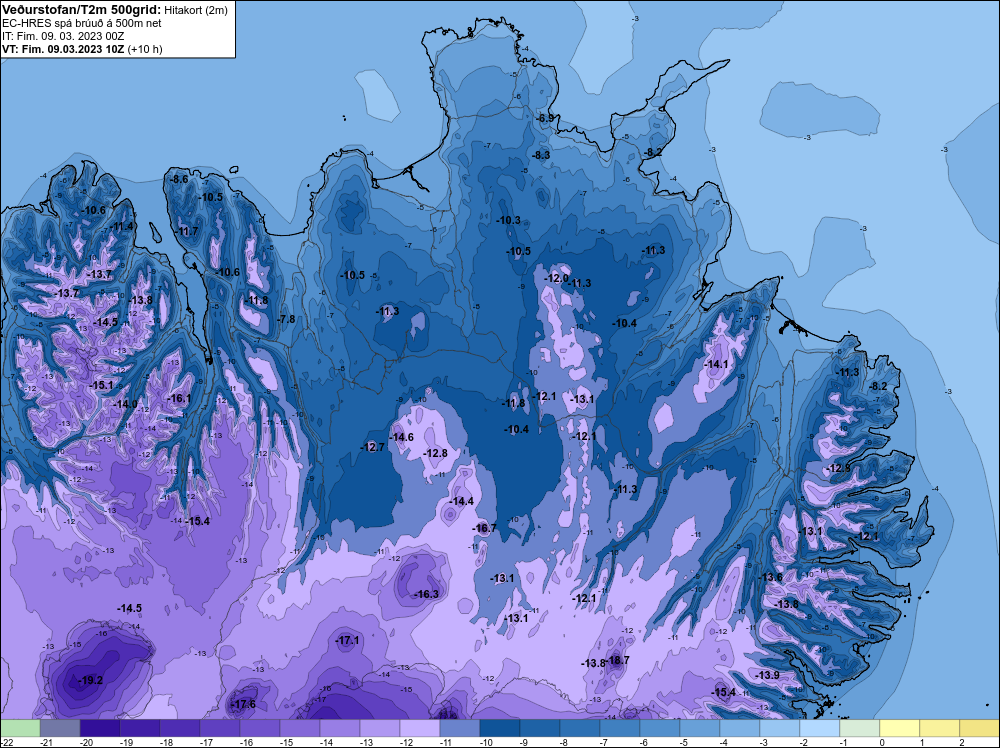Click the -14.4 temperature value

point(462,501)
